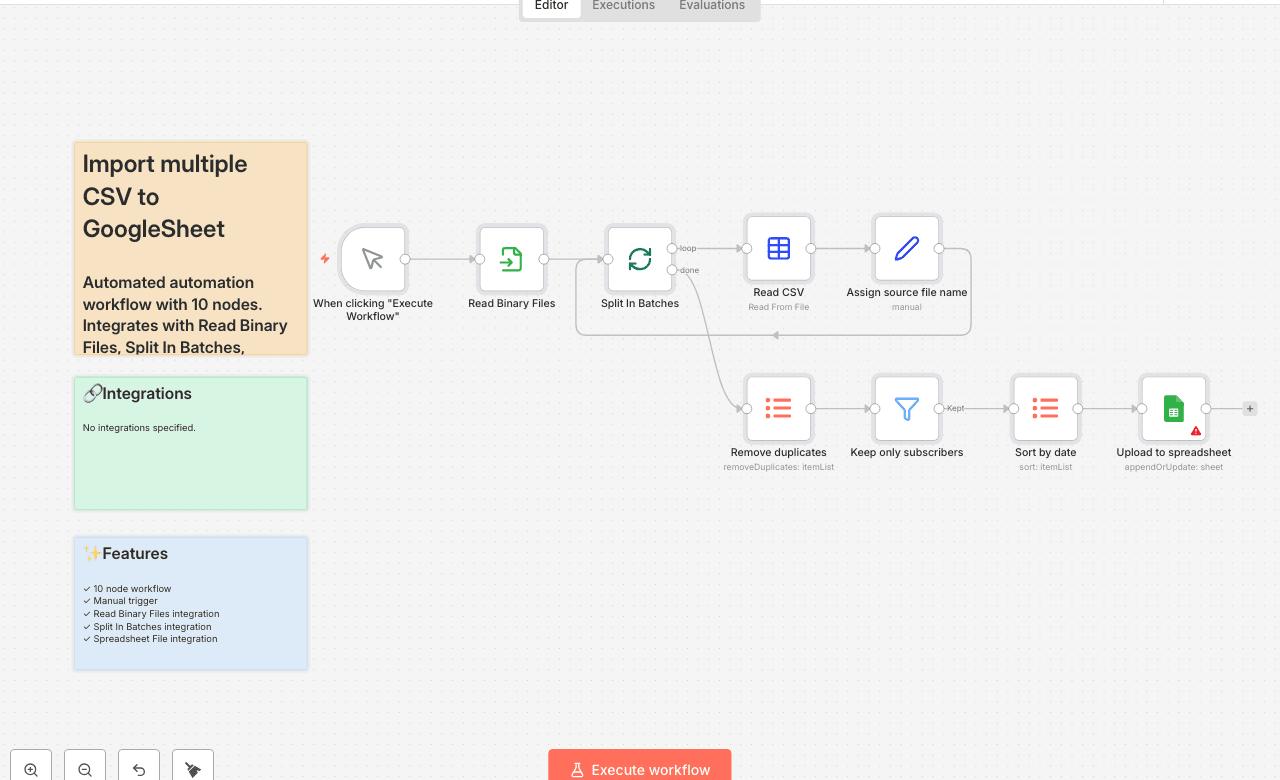
Task: Select the Editor tab
Action: click(551, 6)
